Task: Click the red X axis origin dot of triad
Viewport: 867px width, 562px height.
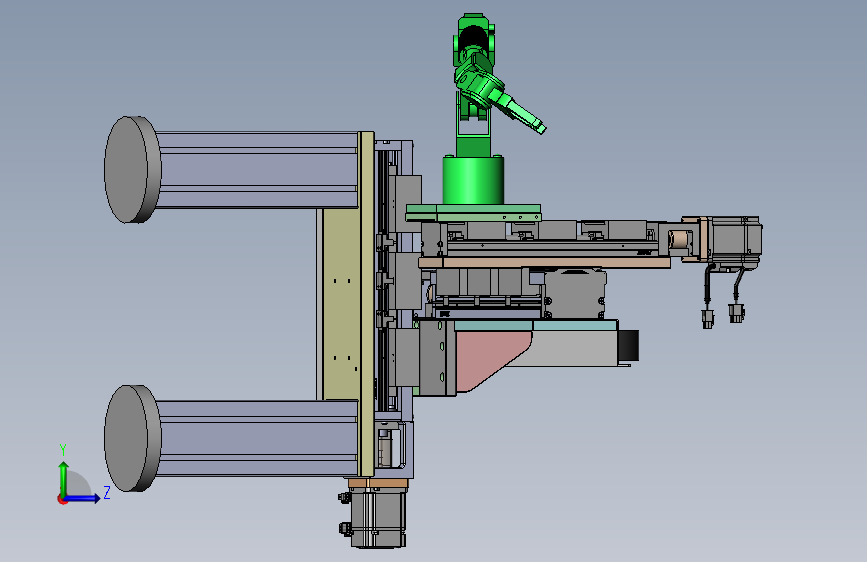Action: 62,499
